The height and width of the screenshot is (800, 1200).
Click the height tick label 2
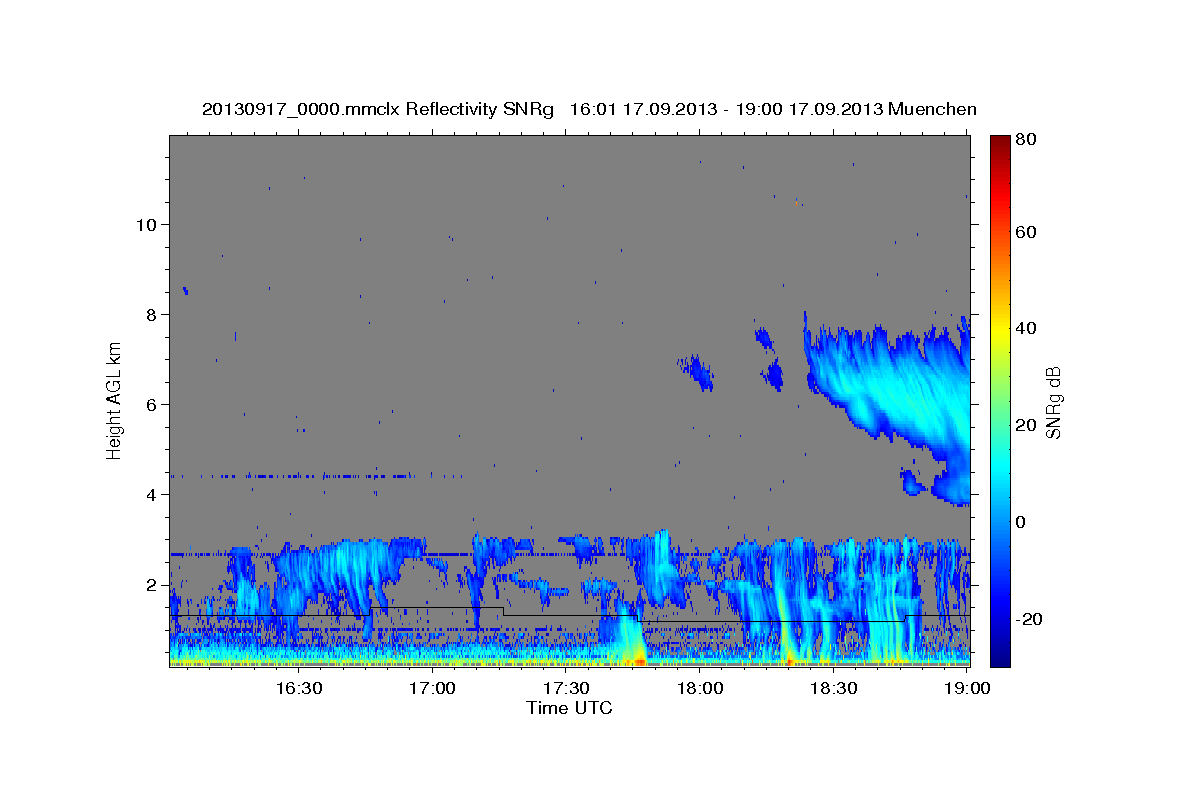coord(151,585)
